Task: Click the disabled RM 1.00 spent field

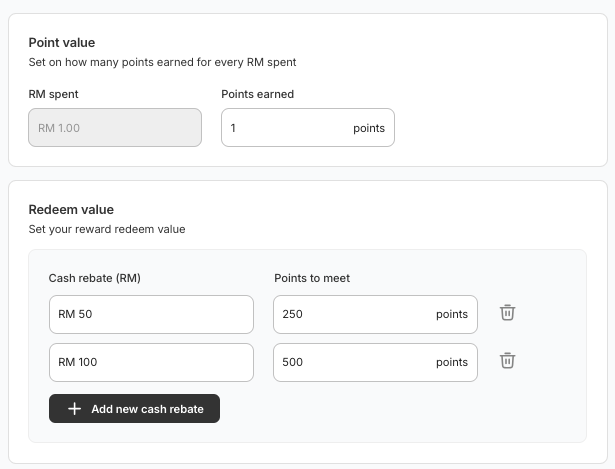Action: pyautogui.click(x=115, y=128)
